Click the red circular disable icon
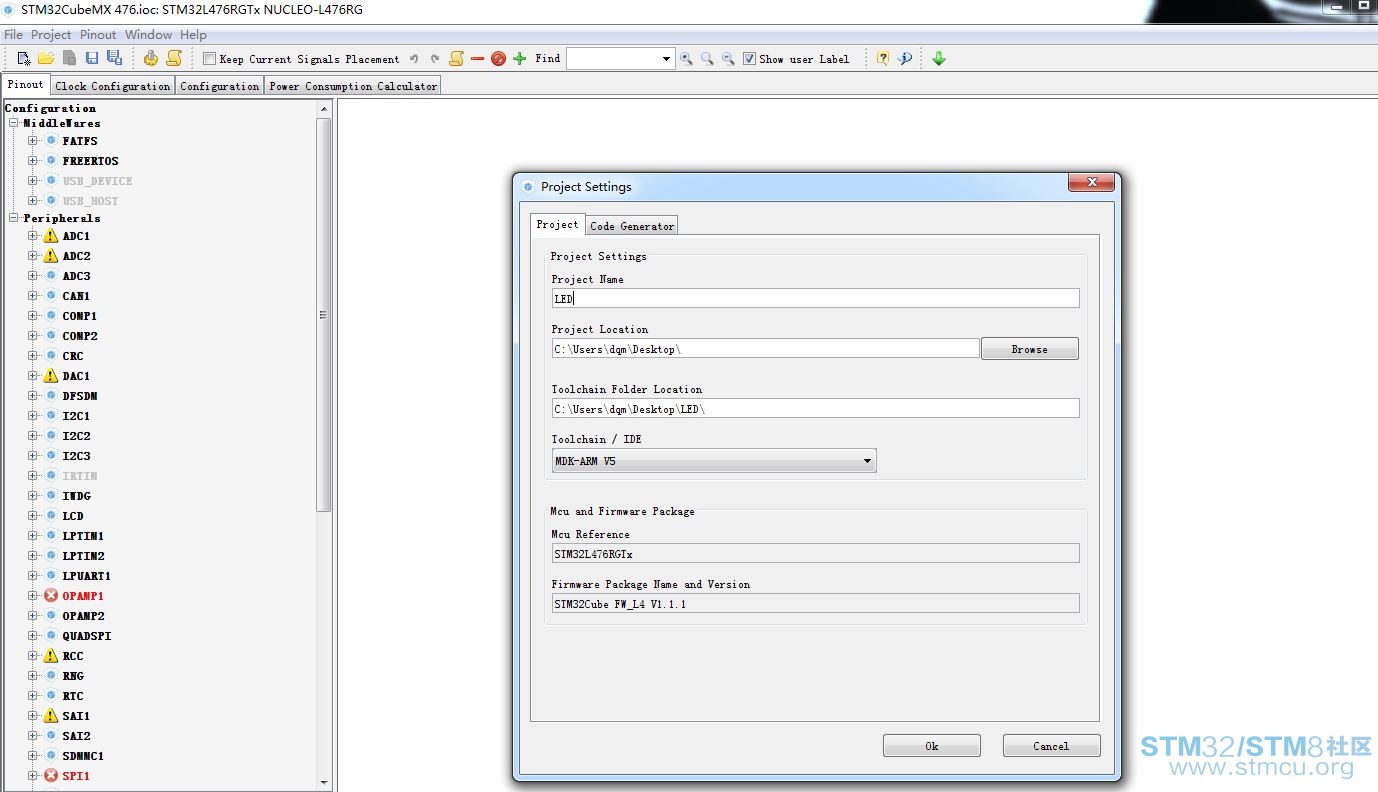This screenshot has width=1378, height=792. click(x=498, y=59)
